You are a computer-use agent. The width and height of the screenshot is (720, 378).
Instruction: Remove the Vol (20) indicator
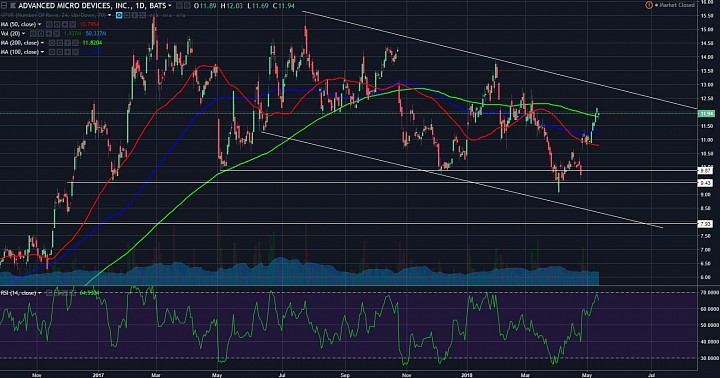click(56, 34)
